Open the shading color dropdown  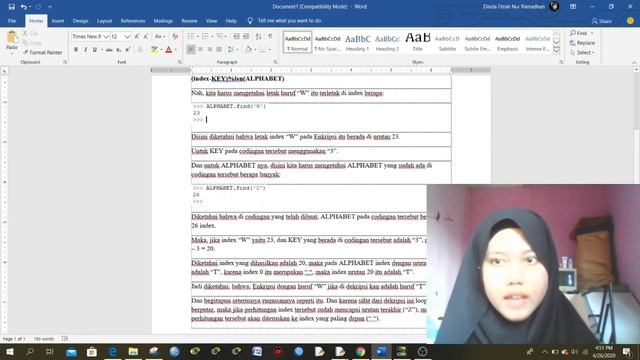[254, 49]
